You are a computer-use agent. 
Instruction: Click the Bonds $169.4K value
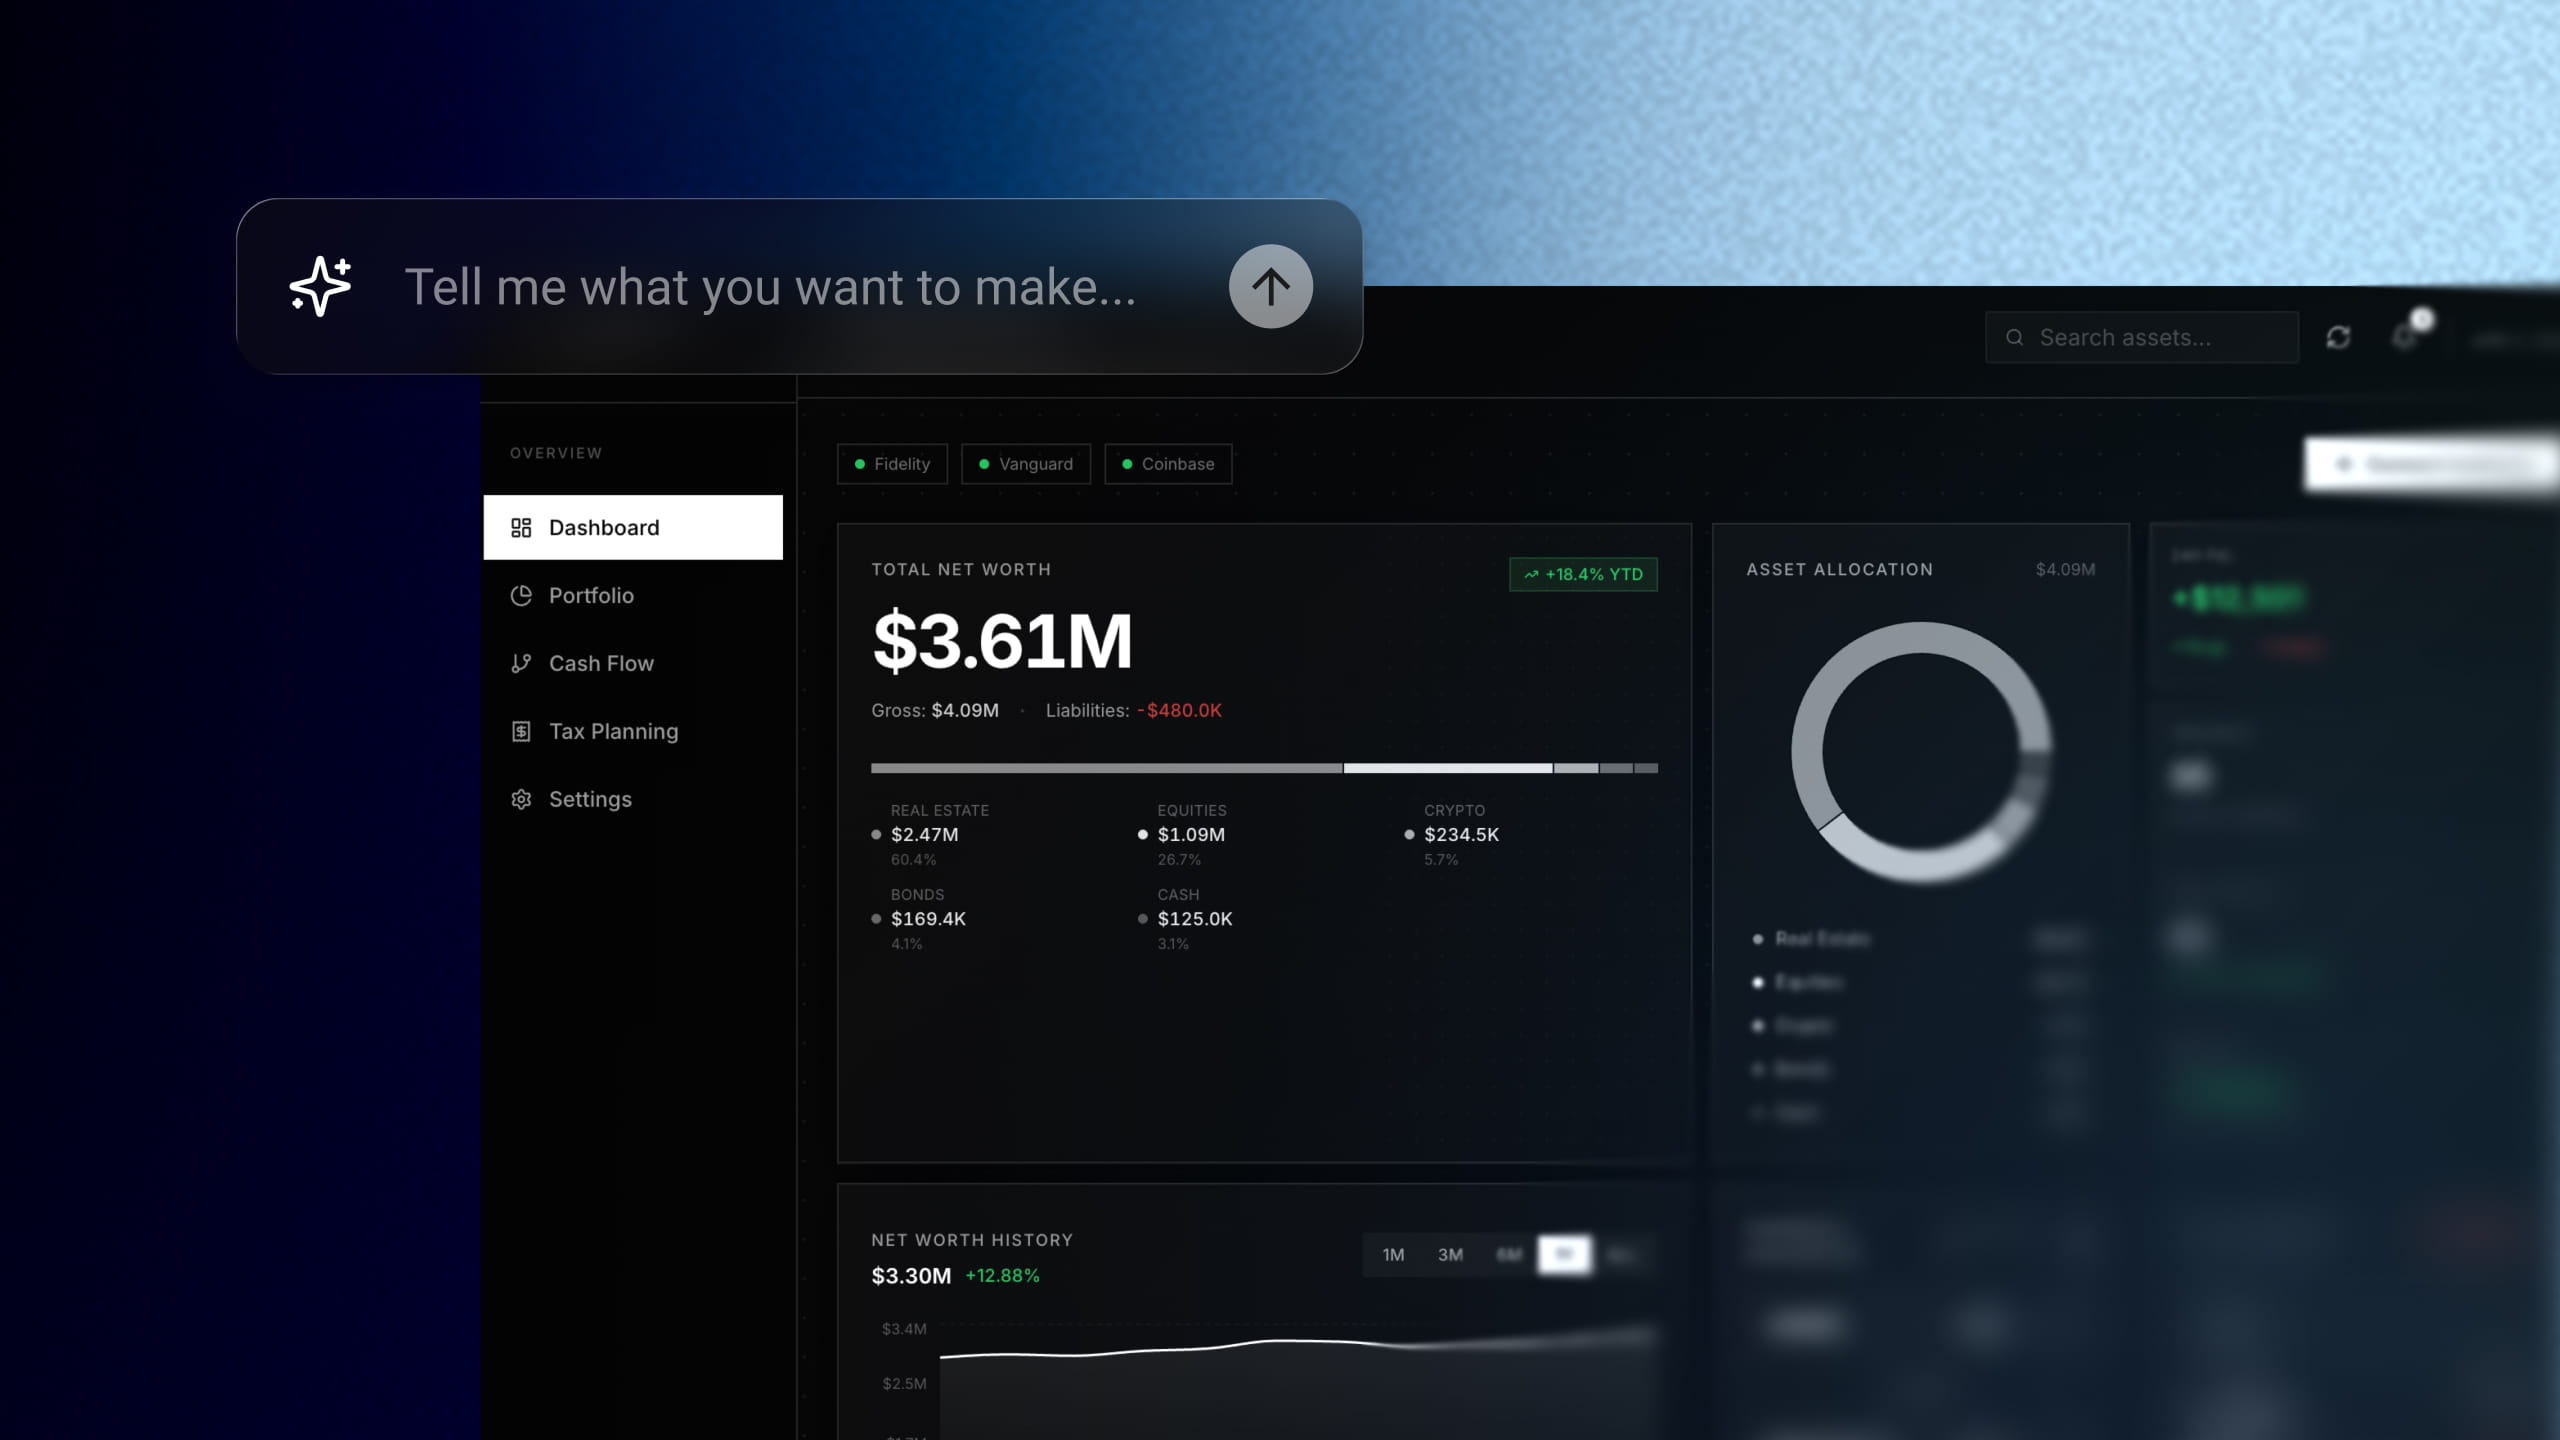928,918
